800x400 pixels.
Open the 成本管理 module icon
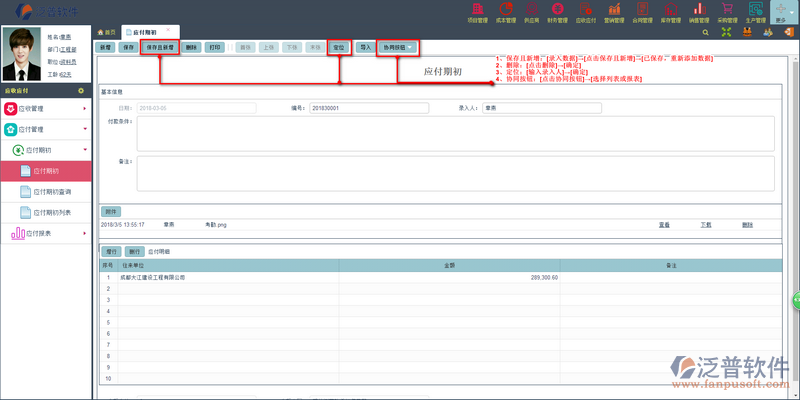(506, 12)
